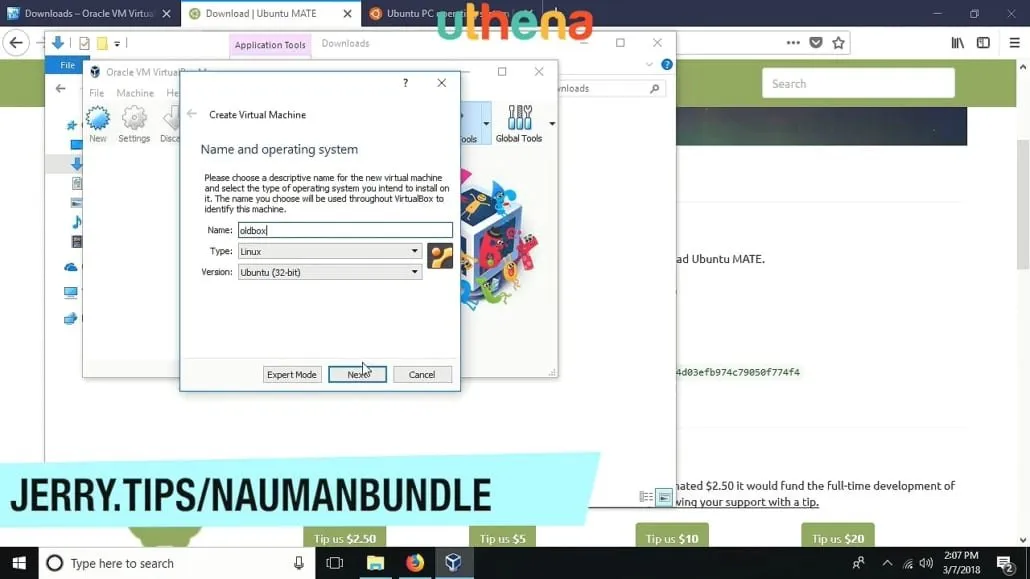The width and height of the screenshot is (1030, 579).
Task: Click the help question mark in Create Virtual Machine dialog
Action: pos(405,83)
